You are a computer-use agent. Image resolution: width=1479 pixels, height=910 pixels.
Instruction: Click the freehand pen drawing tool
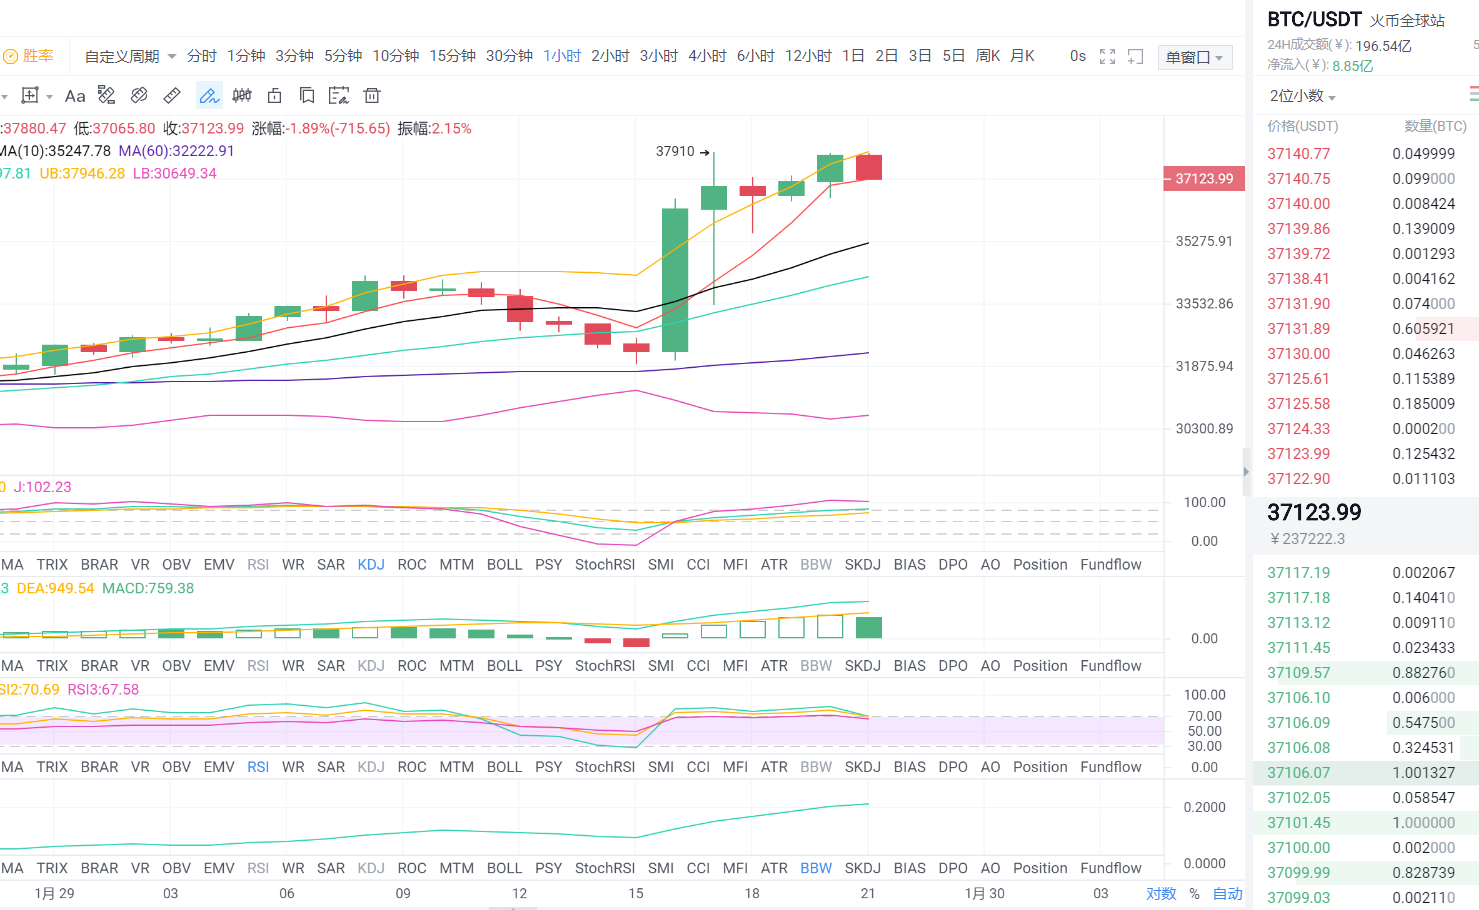209,96
